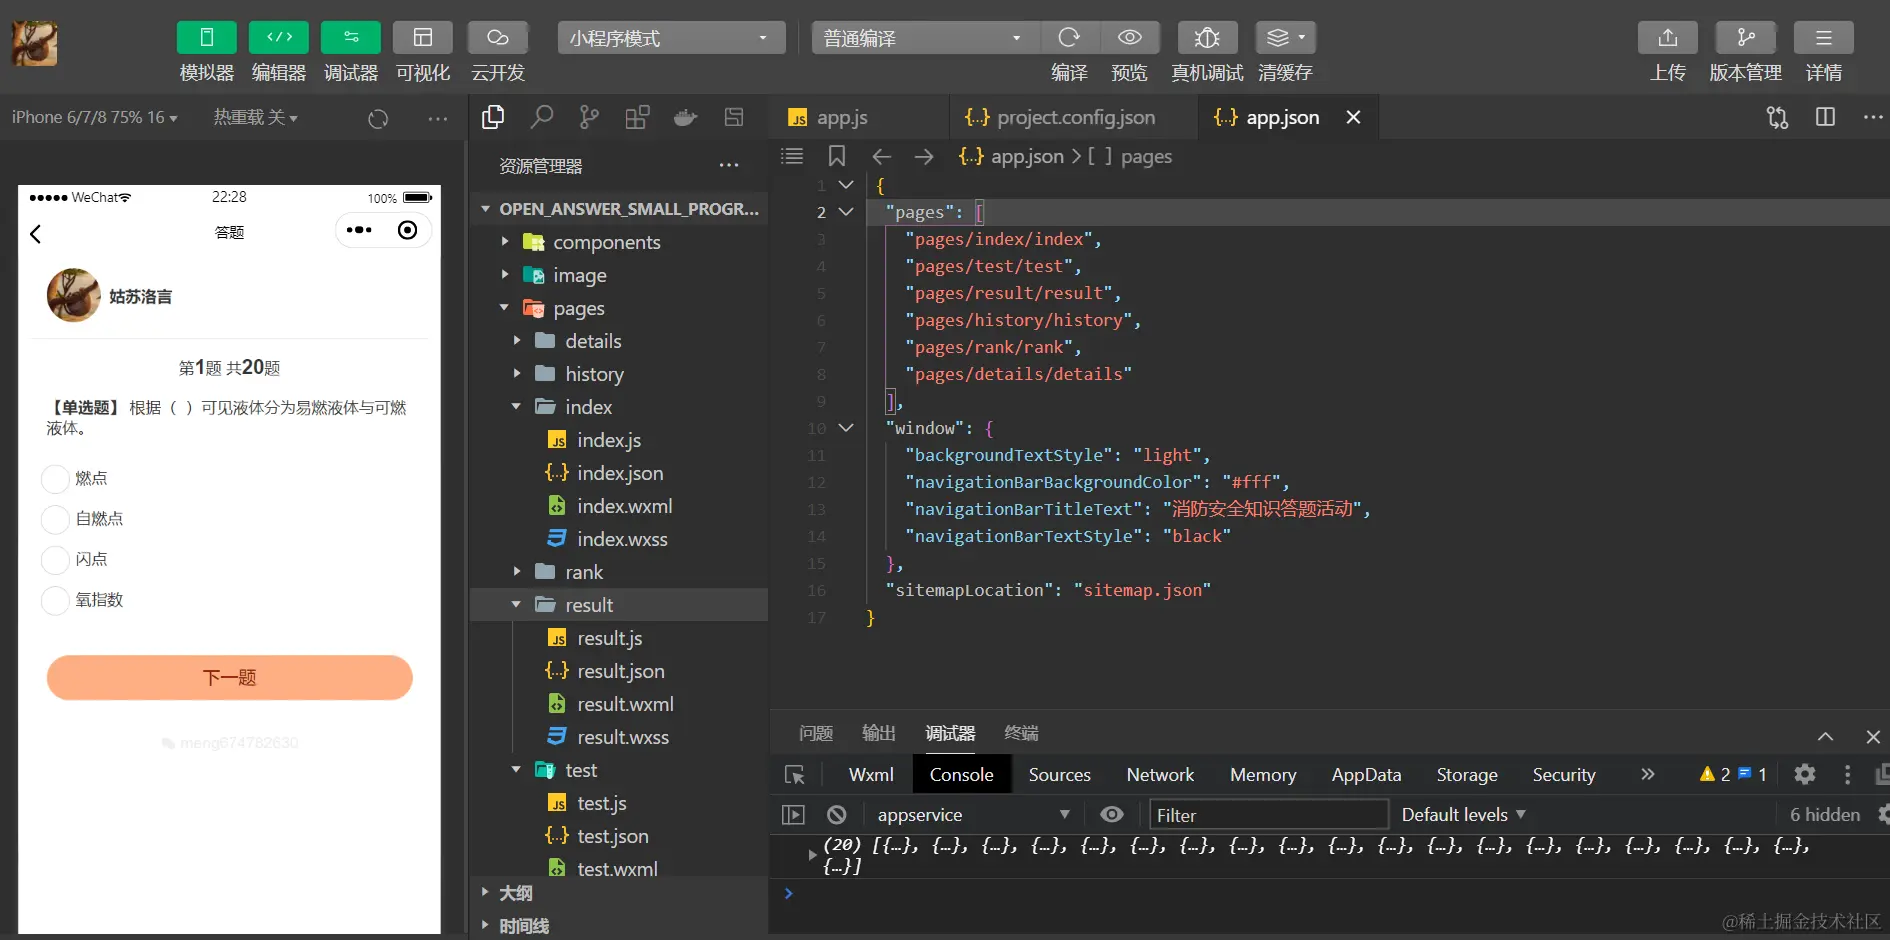Open the Sources devtools tab
The width and height of the screenshot is (1890, 940).
[1060, 775]
